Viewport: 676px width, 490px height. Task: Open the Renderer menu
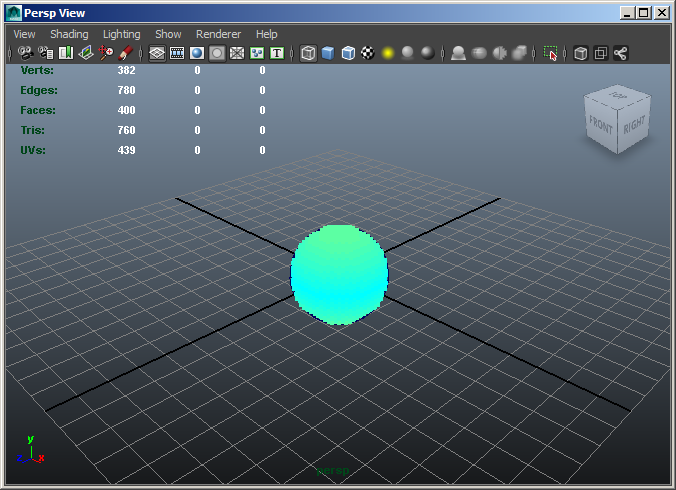pyautogui.click(x=218, y=34)
